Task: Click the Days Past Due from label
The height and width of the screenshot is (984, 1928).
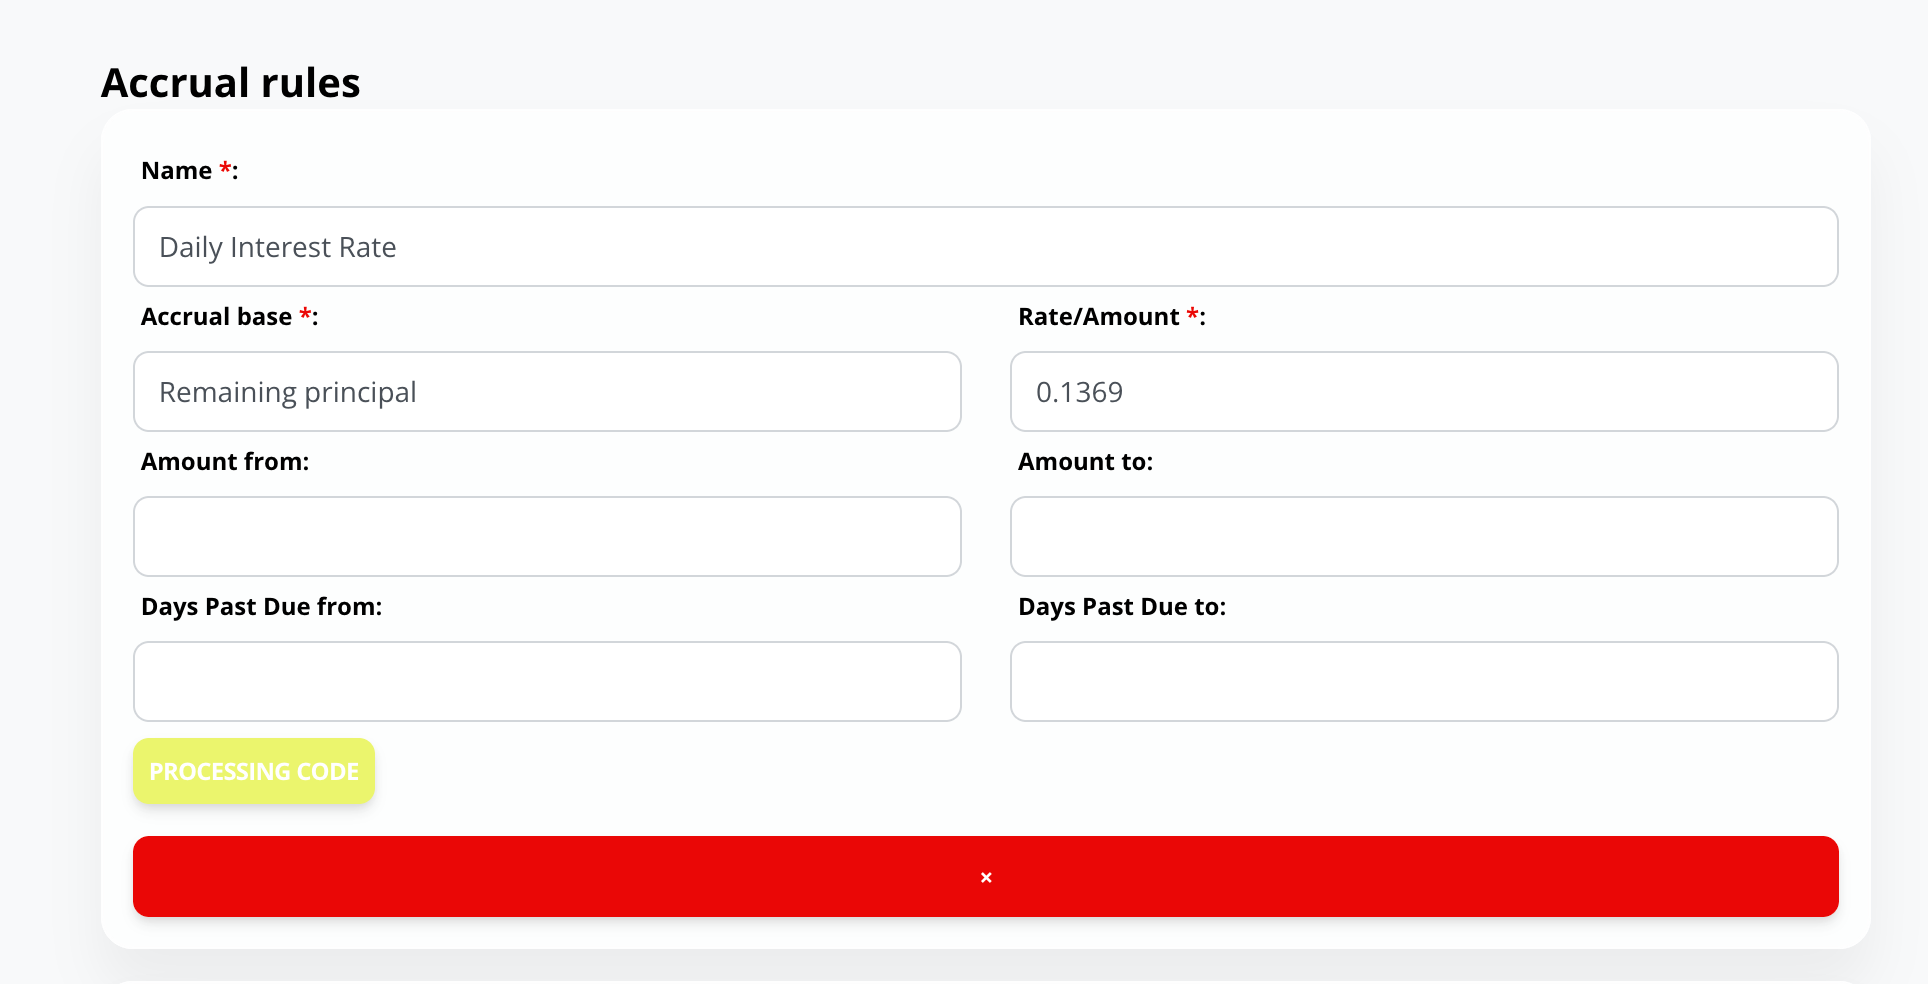Action: [x=261, y=607]
